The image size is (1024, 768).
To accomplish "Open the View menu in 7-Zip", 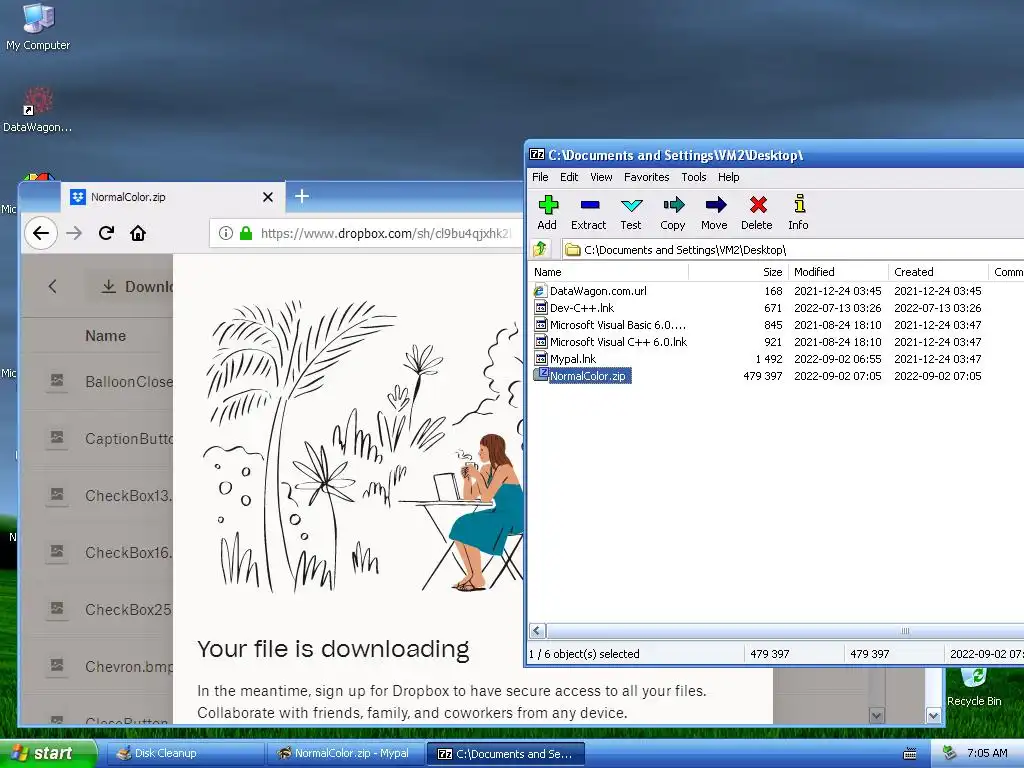I will pyautogui.click(x=601, y=177).
